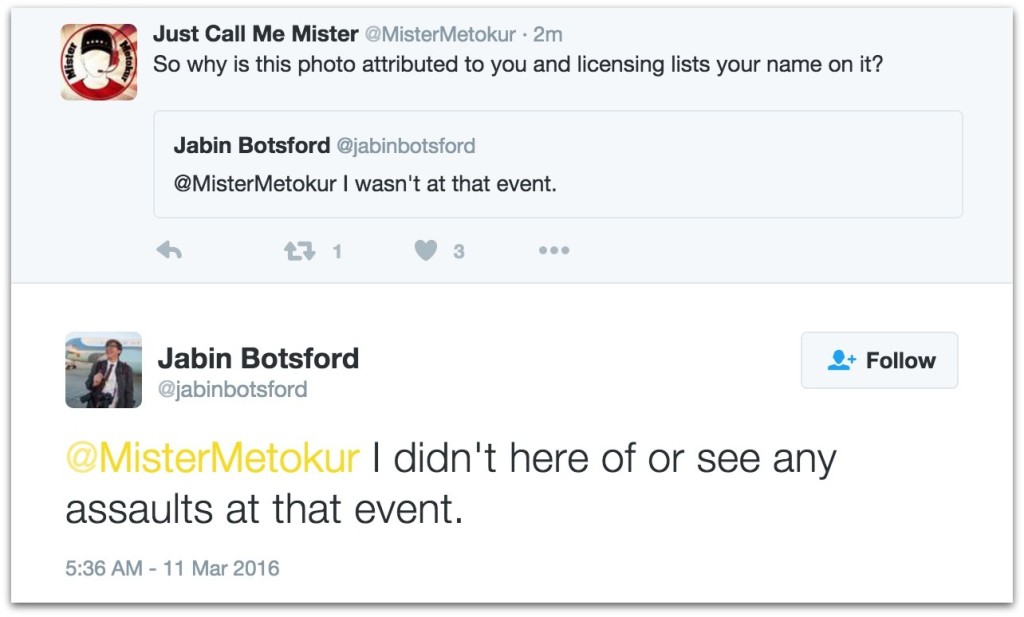Open Jabin Botsford's profile photo
Image resolution: width=1024 pixels, height=617 pixels.
[103, 370]
